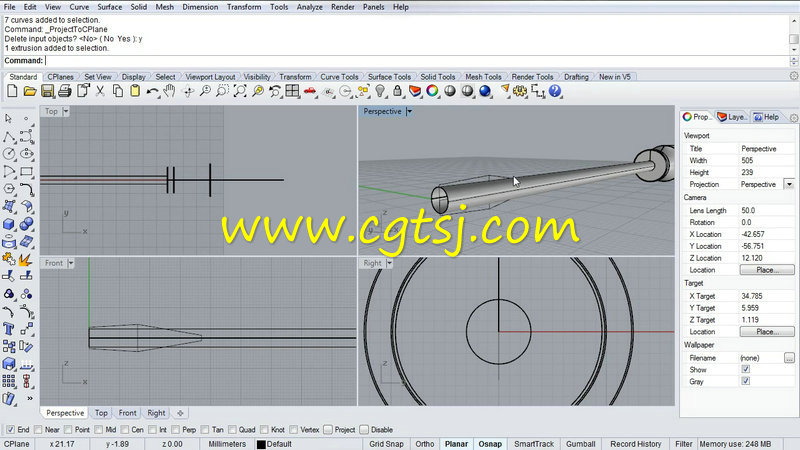Viewport: 800px width, 450px height.
Task: Switch to the Front viewport tab
Action: pos(128,413)
